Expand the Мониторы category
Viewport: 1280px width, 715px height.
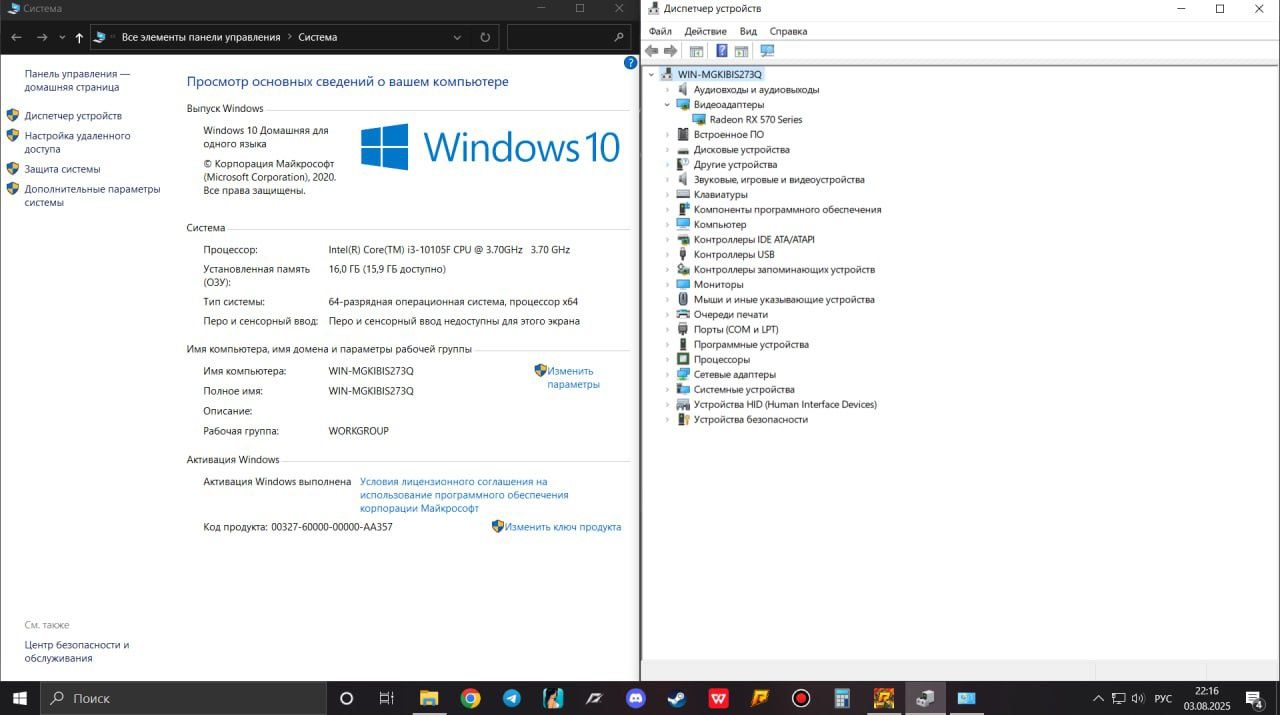668,285
